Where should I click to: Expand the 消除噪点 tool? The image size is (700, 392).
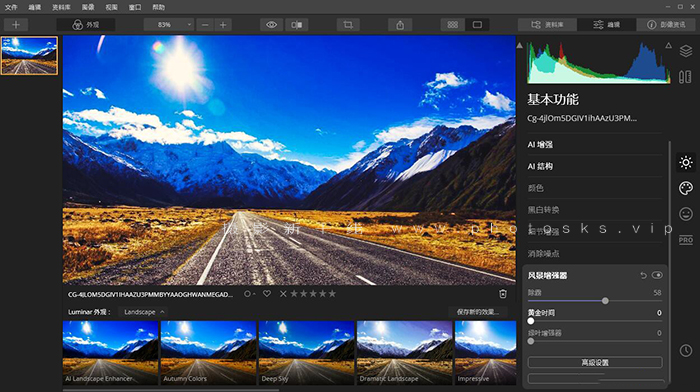coord(595,254)
